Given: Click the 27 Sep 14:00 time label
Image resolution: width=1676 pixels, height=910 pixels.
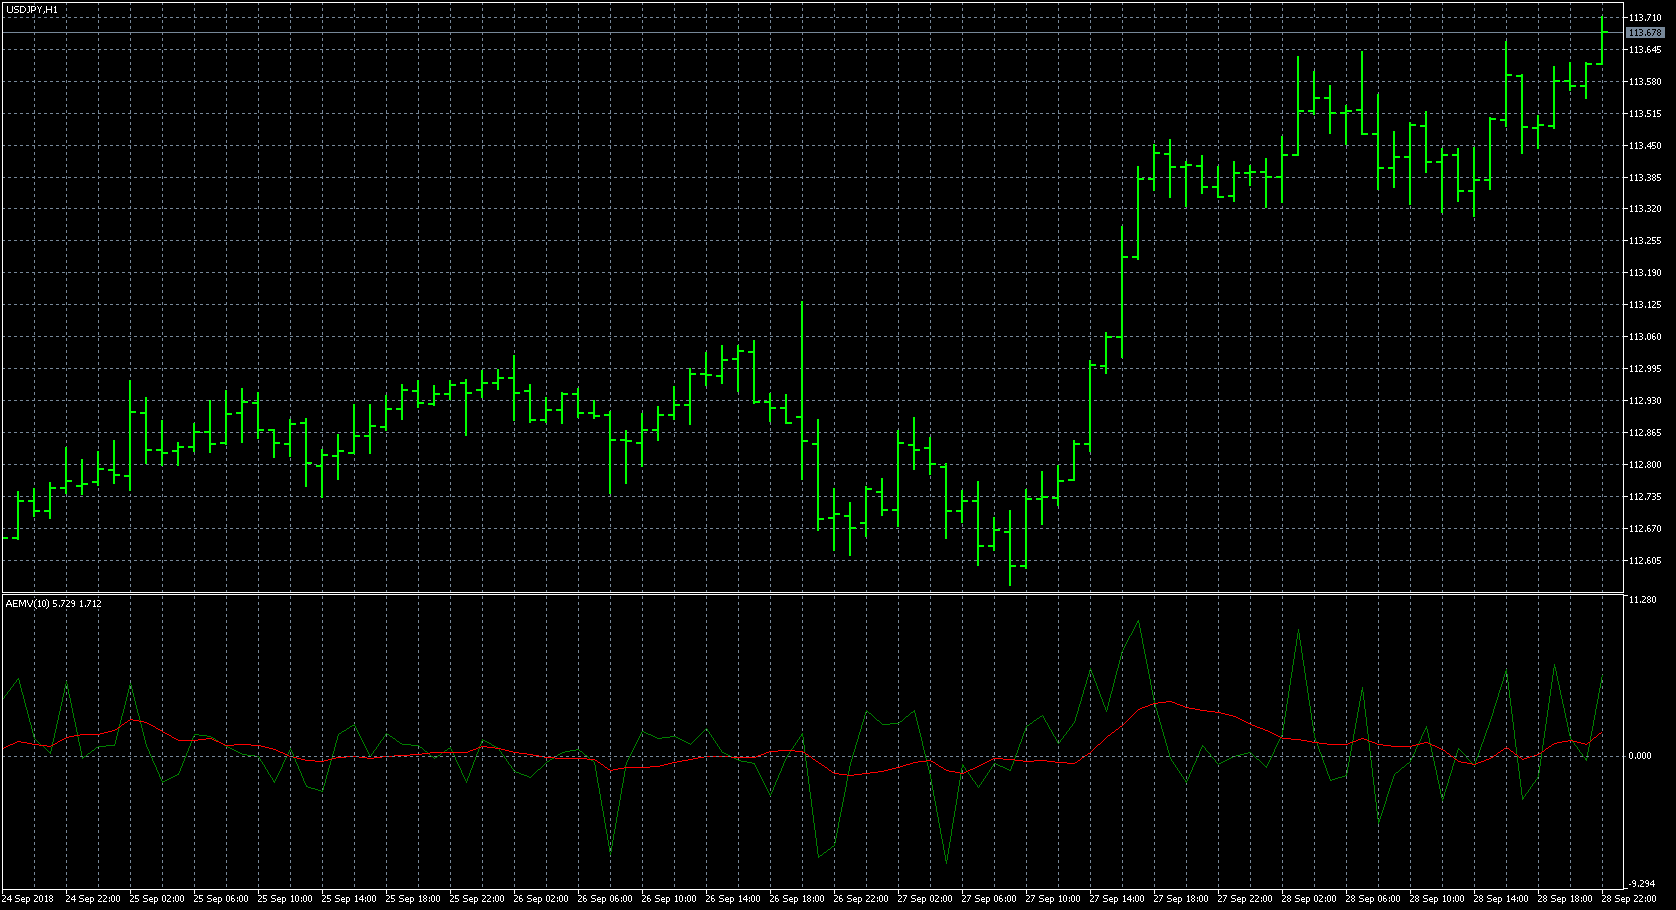Looking at the screenshot, I should (x=1117, y=899).
